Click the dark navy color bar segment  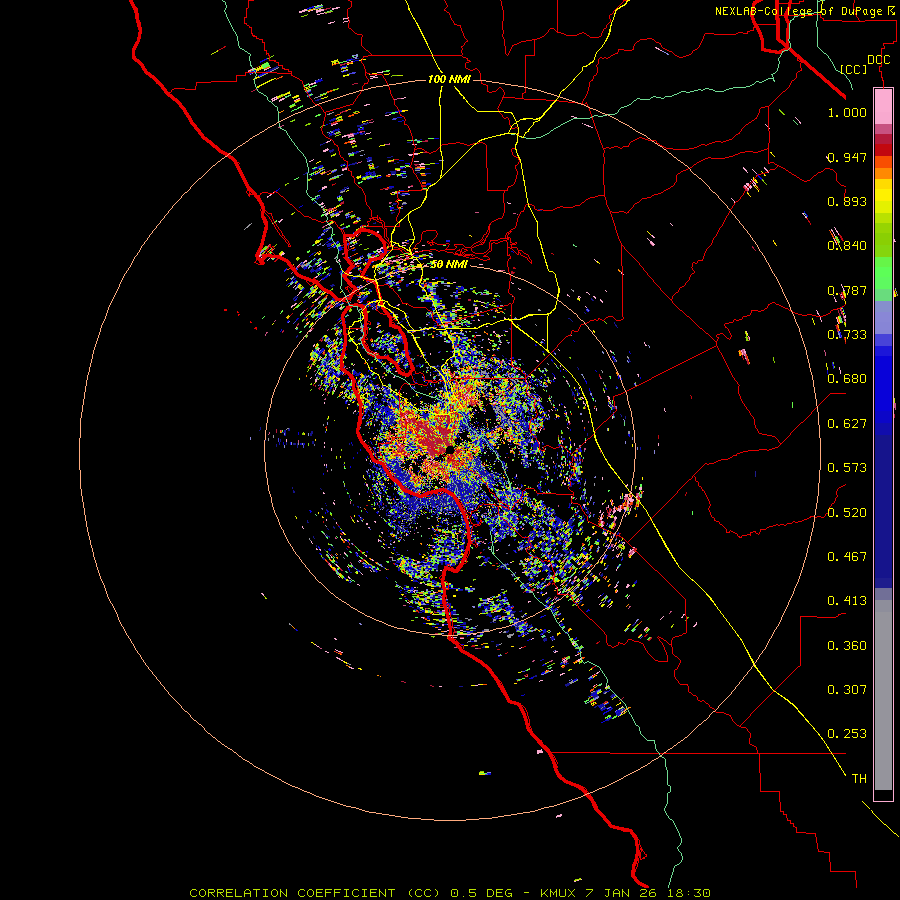click(883, 511)
